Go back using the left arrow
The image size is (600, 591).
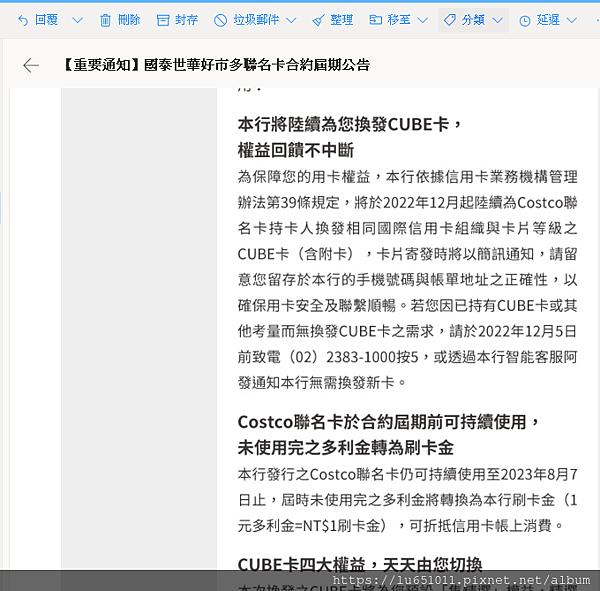[31, 65]
